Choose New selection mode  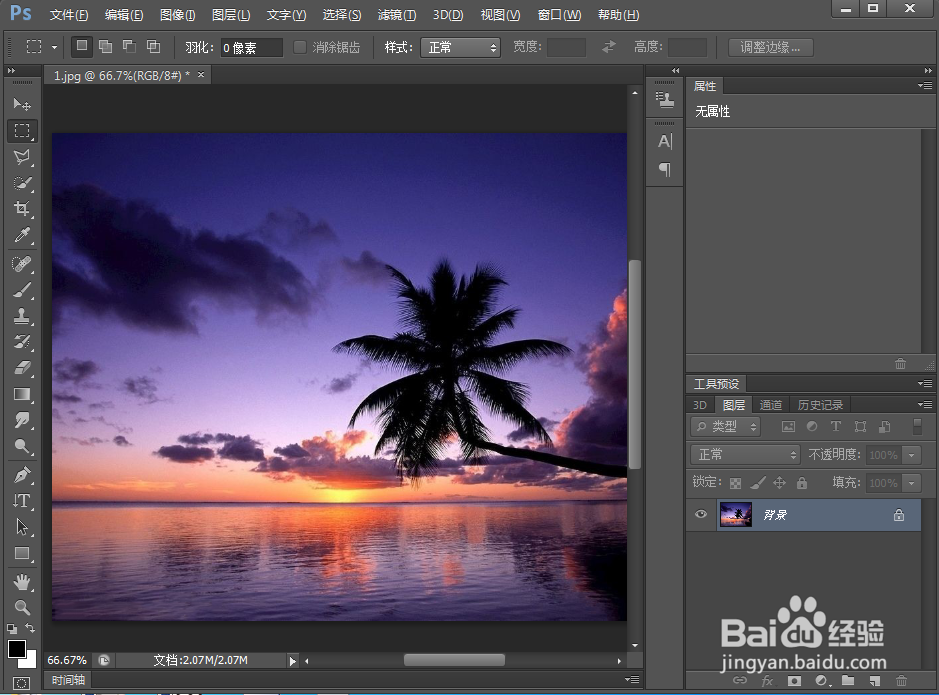coord(82,46)
